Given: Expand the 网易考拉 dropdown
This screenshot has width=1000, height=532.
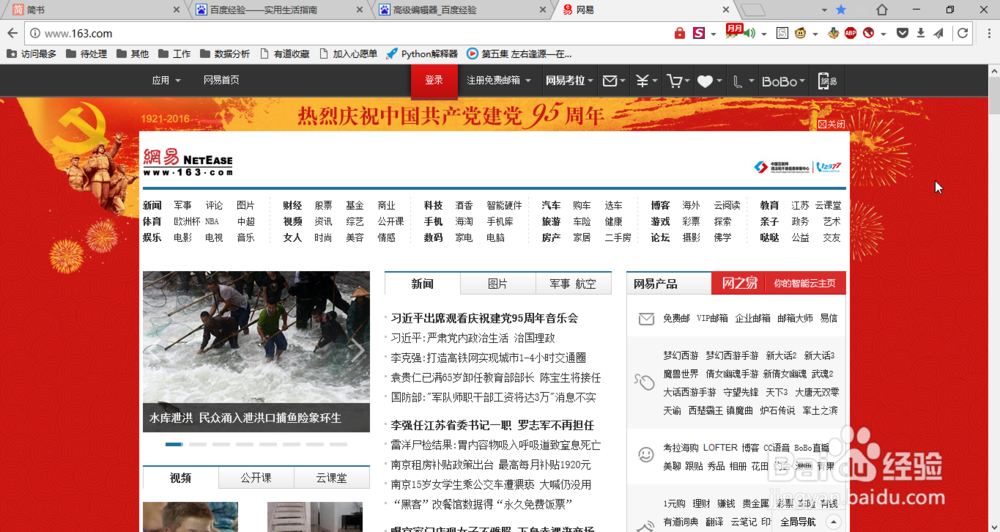Looking at the screenshot, I should coord(569,80).
